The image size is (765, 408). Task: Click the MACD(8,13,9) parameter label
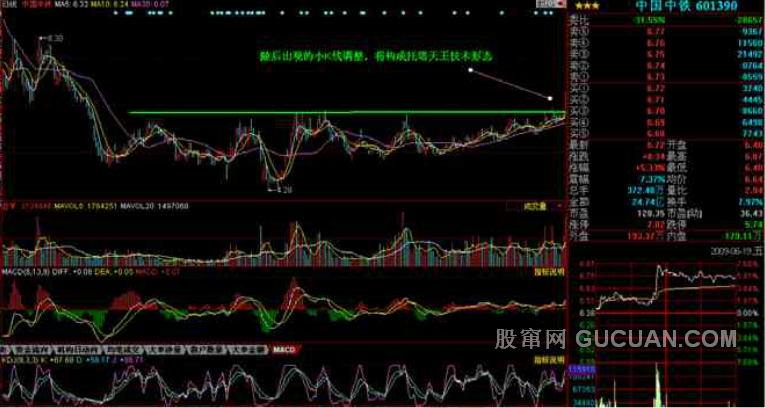(25, 272)
